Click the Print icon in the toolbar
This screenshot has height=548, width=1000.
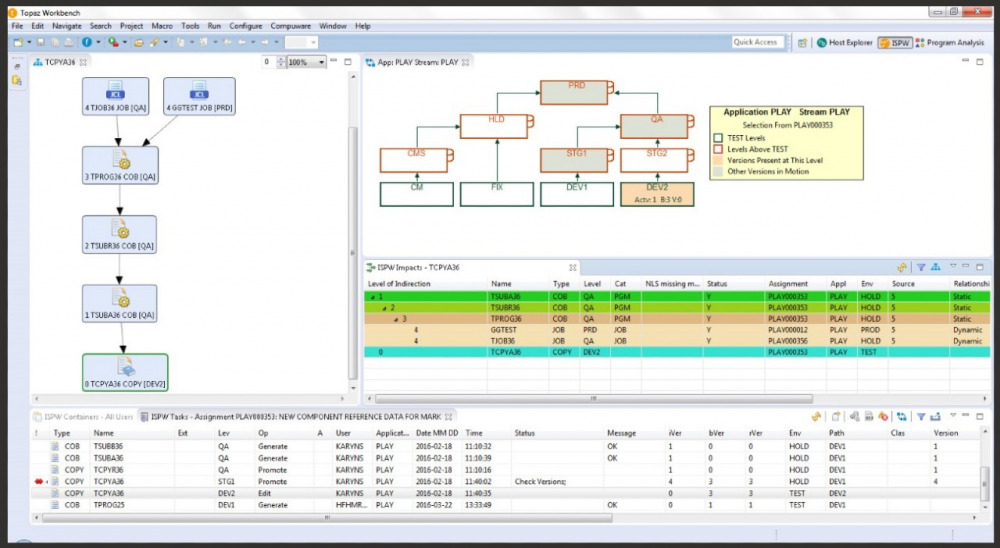pos(68,42)
